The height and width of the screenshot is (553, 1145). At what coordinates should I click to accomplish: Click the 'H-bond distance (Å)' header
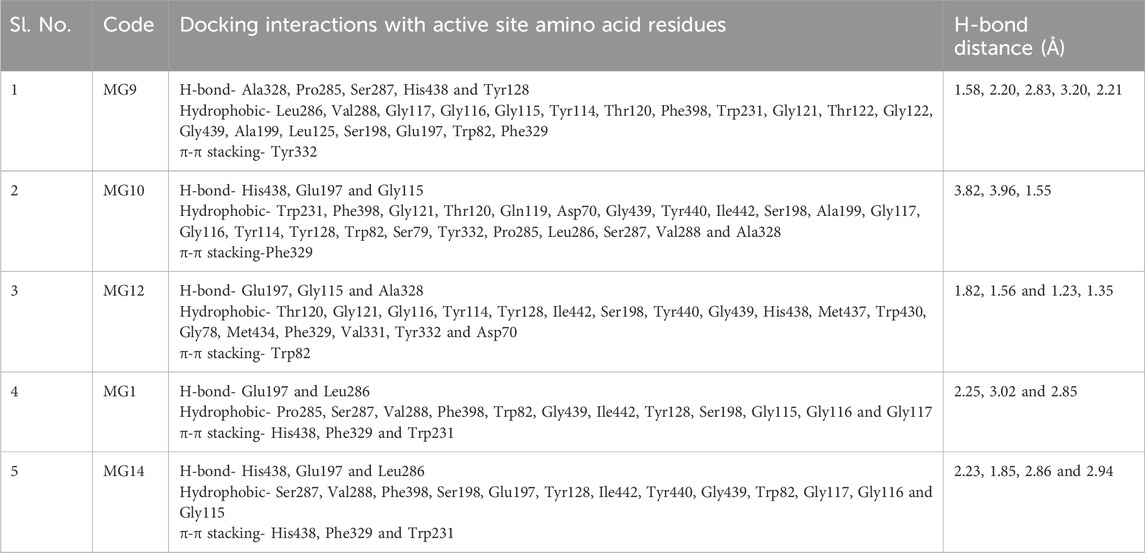1009,37
